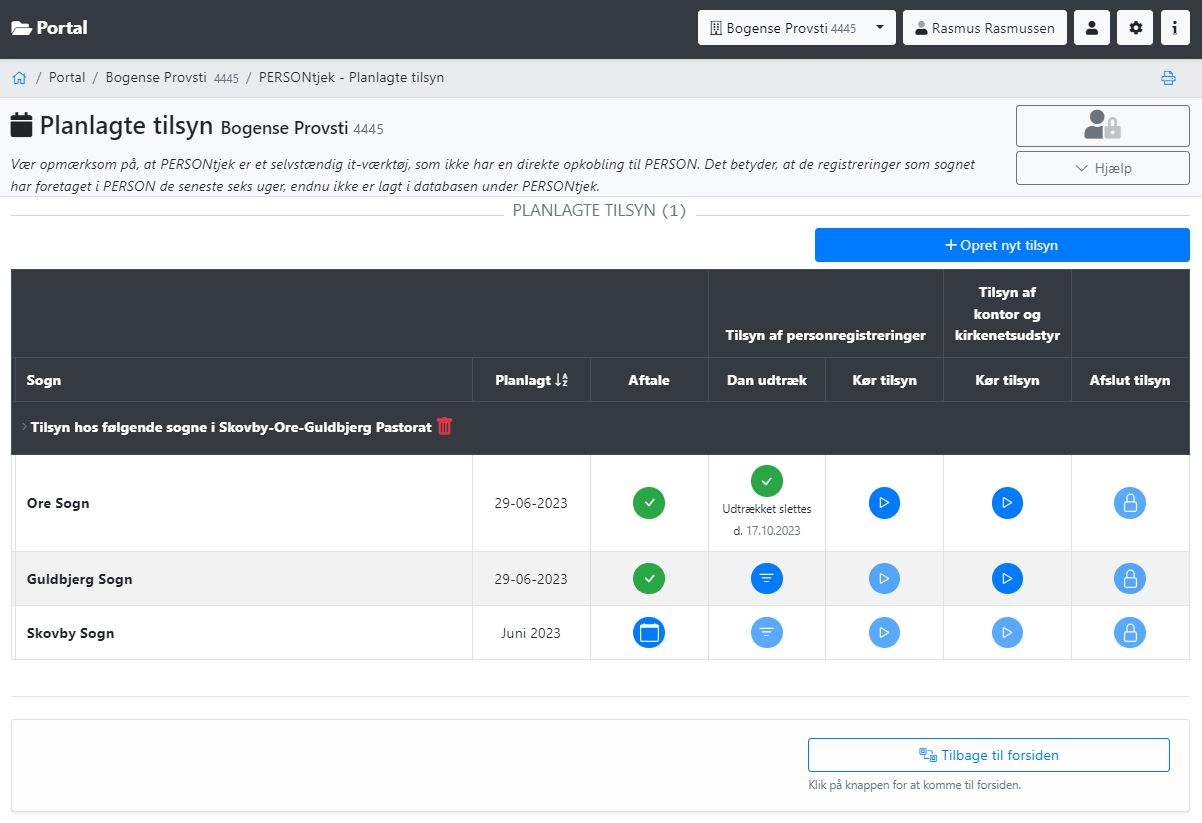Select the Guldbjerg Sogn row name
This screenshot has width=1202, height=823.
(x=80, y=579)
